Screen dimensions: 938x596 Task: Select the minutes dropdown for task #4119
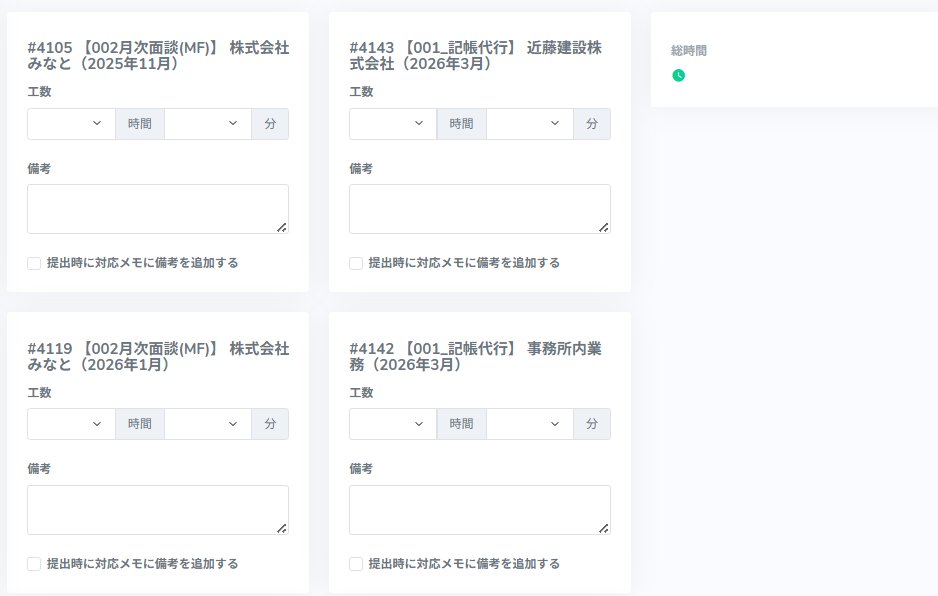[207, 424]
